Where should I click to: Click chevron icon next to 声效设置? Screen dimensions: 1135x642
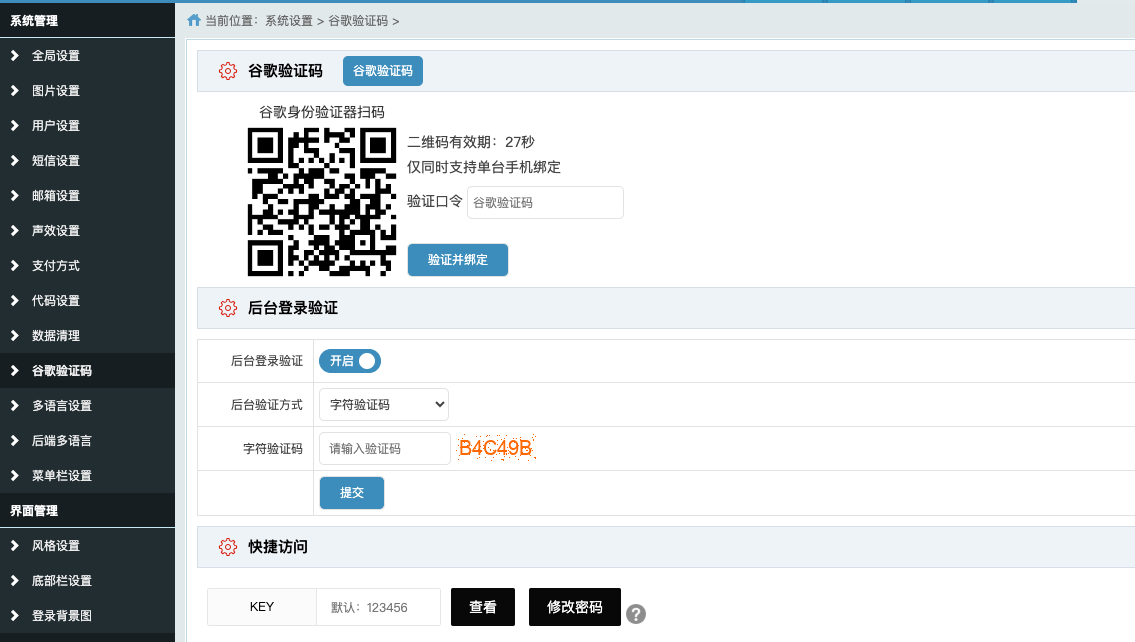pos(14,230)
